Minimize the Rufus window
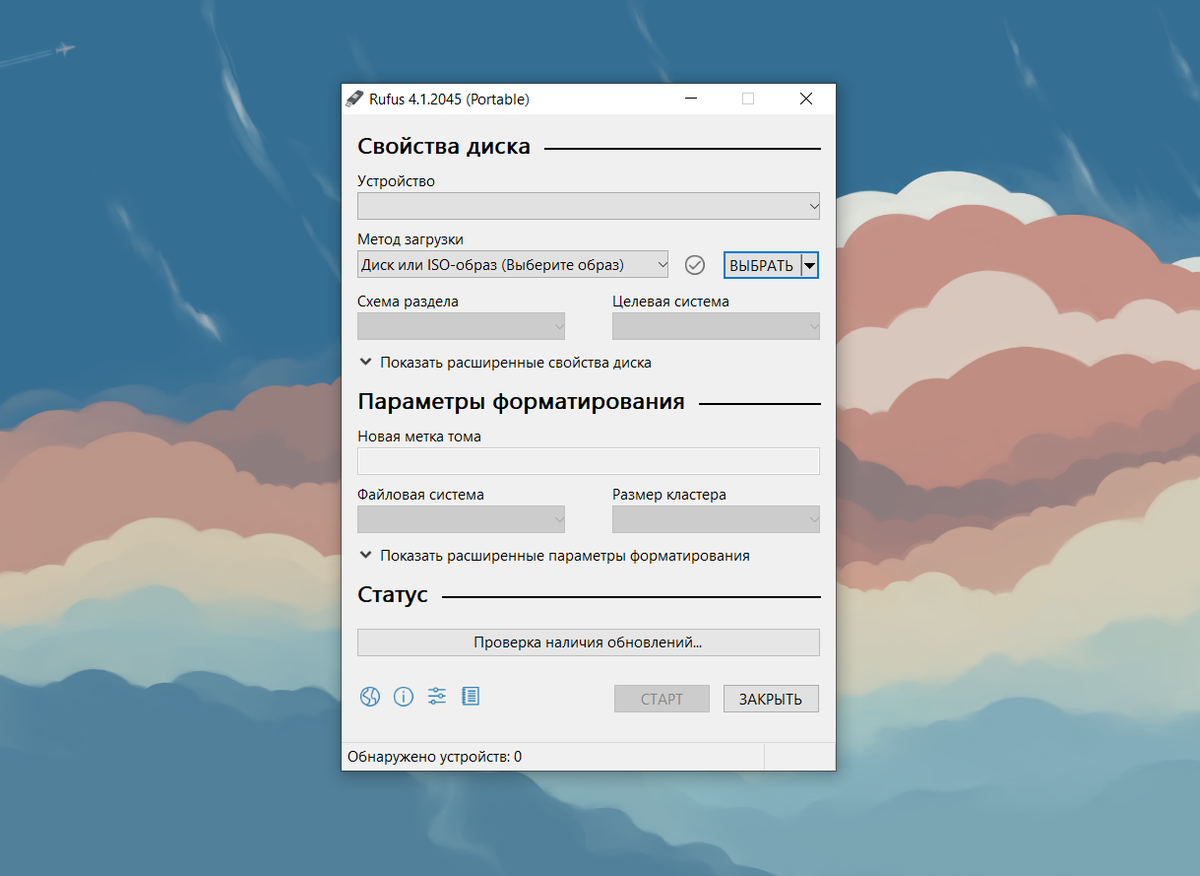The image size is (1200, 876). pos(690,99)
